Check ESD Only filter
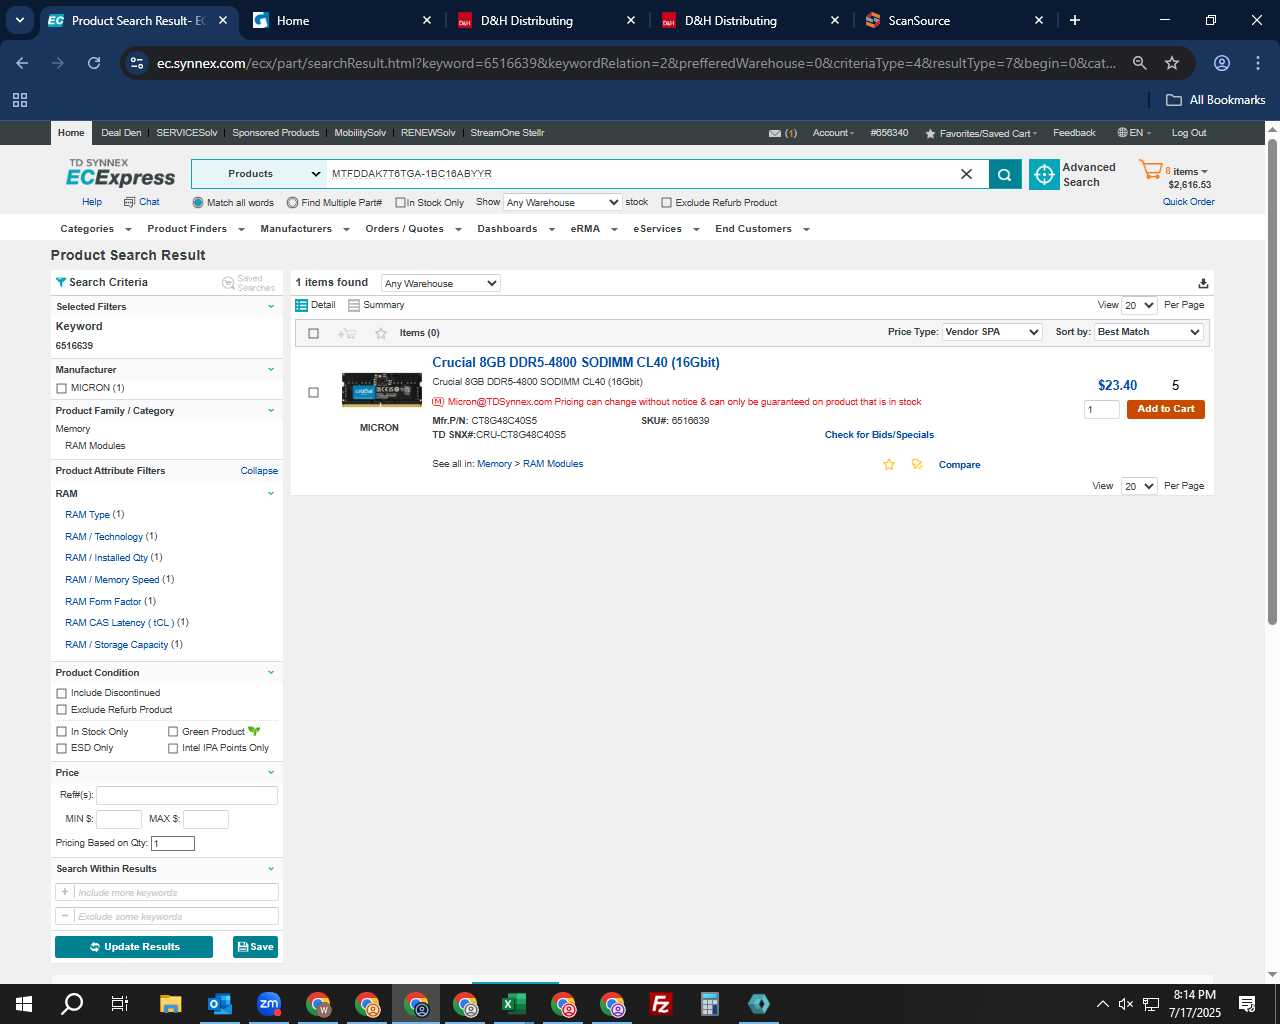The height and width of the screenshot is (1024, 1280). (62, 748)
